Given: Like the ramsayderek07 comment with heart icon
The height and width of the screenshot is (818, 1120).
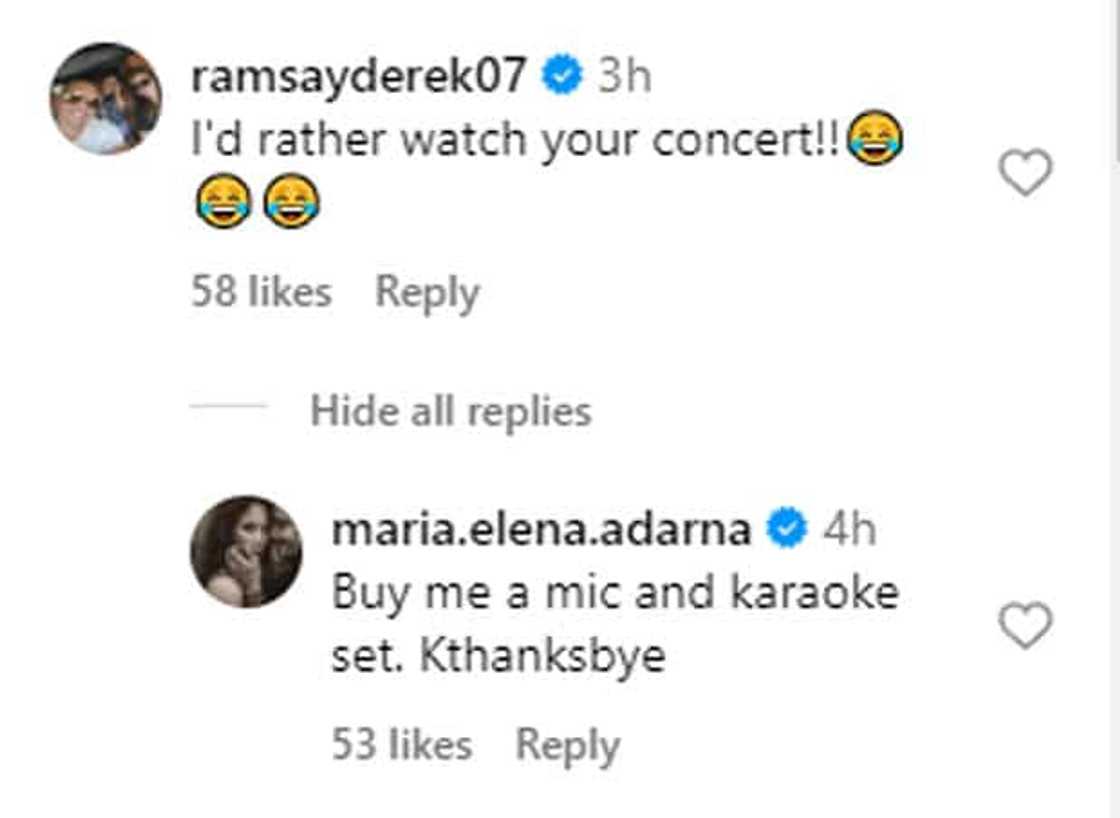Looking at the screenshot, I should (1026, 173).
